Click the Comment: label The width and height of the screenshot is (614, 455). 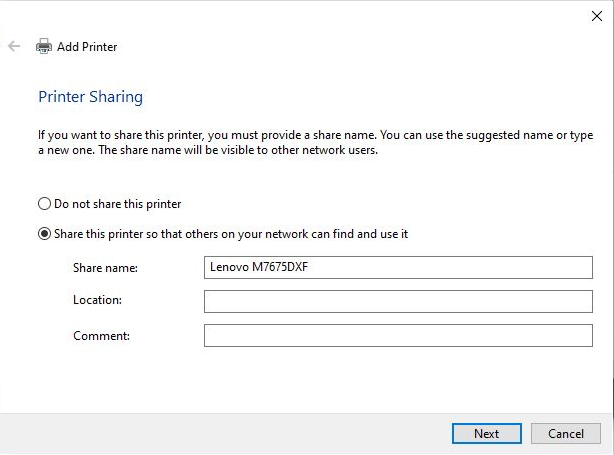click(101, 336)
